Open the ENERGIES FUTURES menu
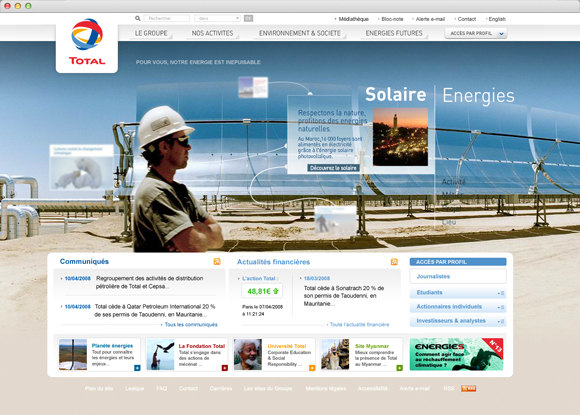The image size is (580, 415). pyautogui.click(x=394, y=33)
